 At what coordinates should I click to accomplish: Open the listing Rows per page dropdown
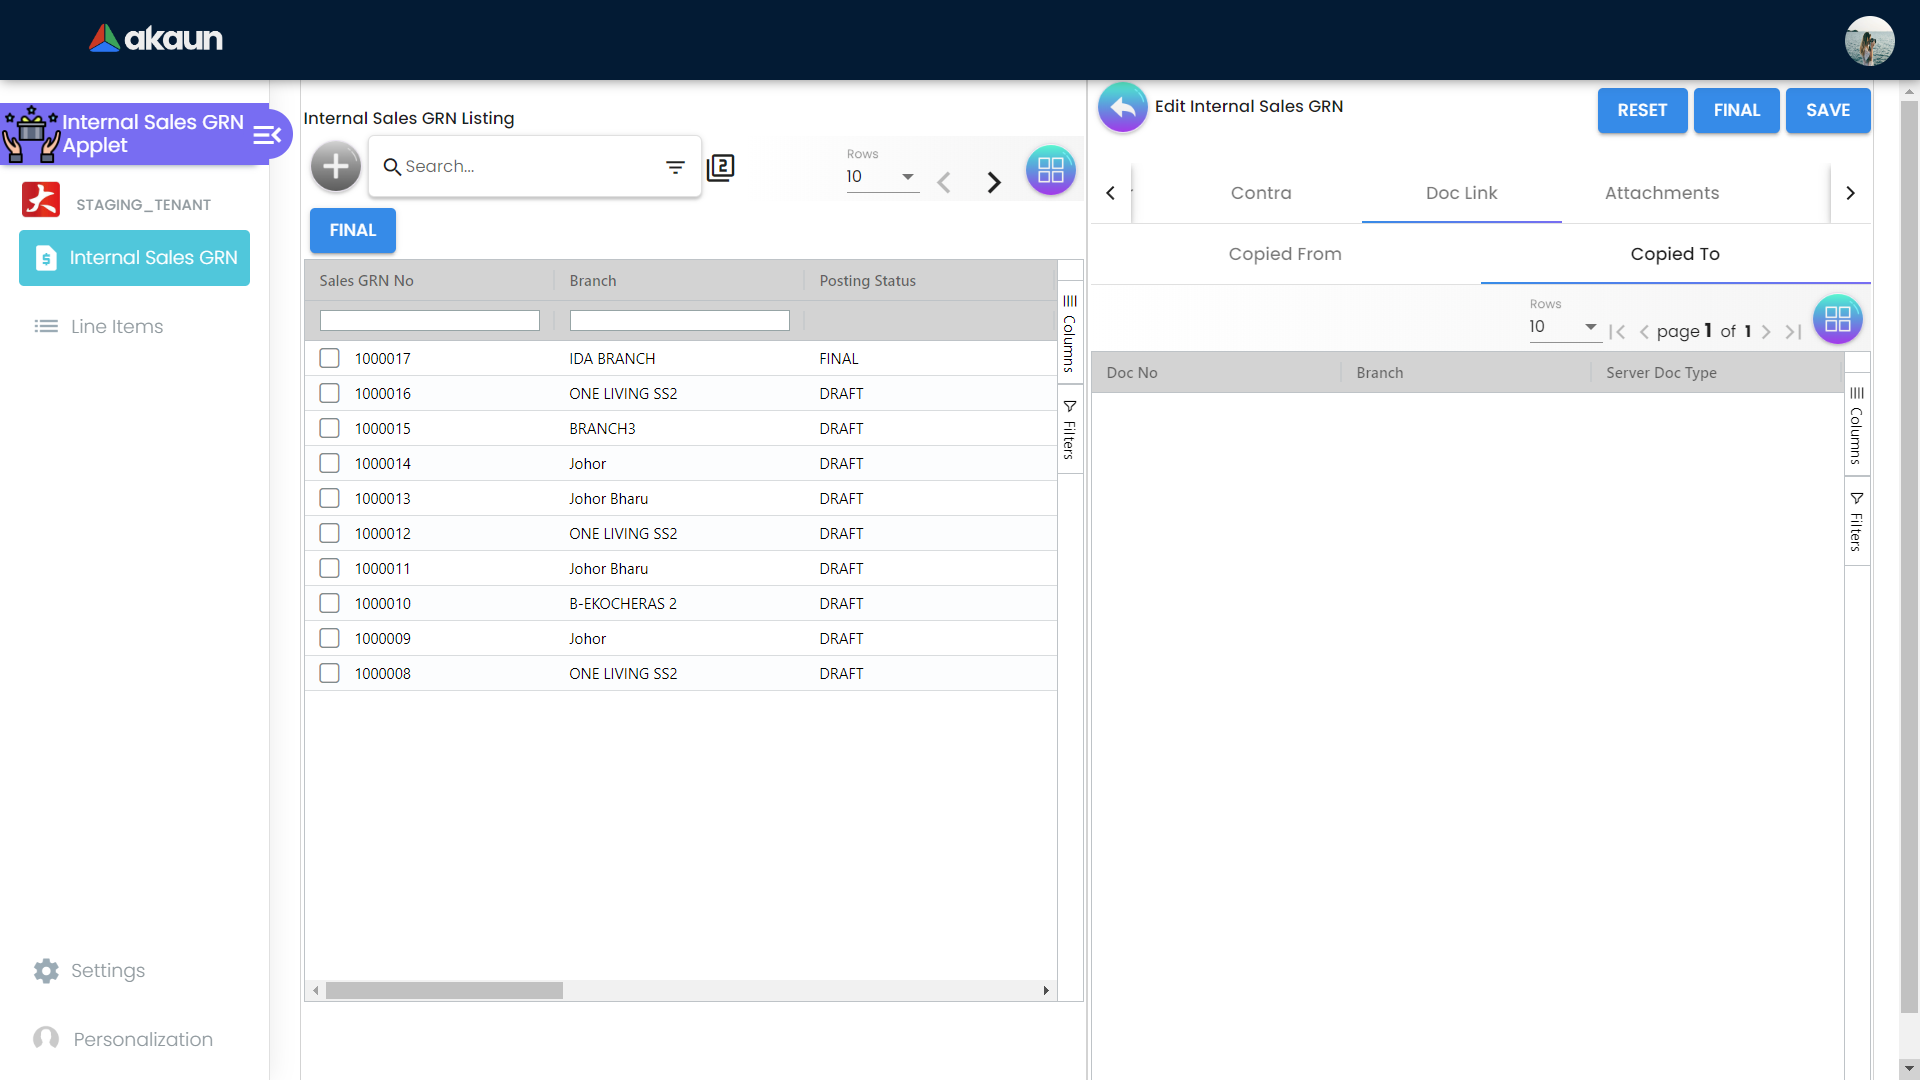(x=881, y=177)
